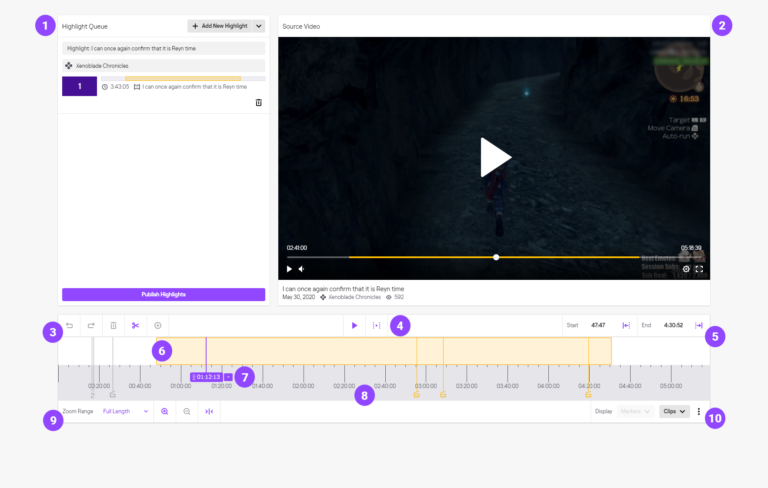This screenshot has width=768, height=488.
Task: Click the fit-to-selection zoom icon
Action: [209, 412]
